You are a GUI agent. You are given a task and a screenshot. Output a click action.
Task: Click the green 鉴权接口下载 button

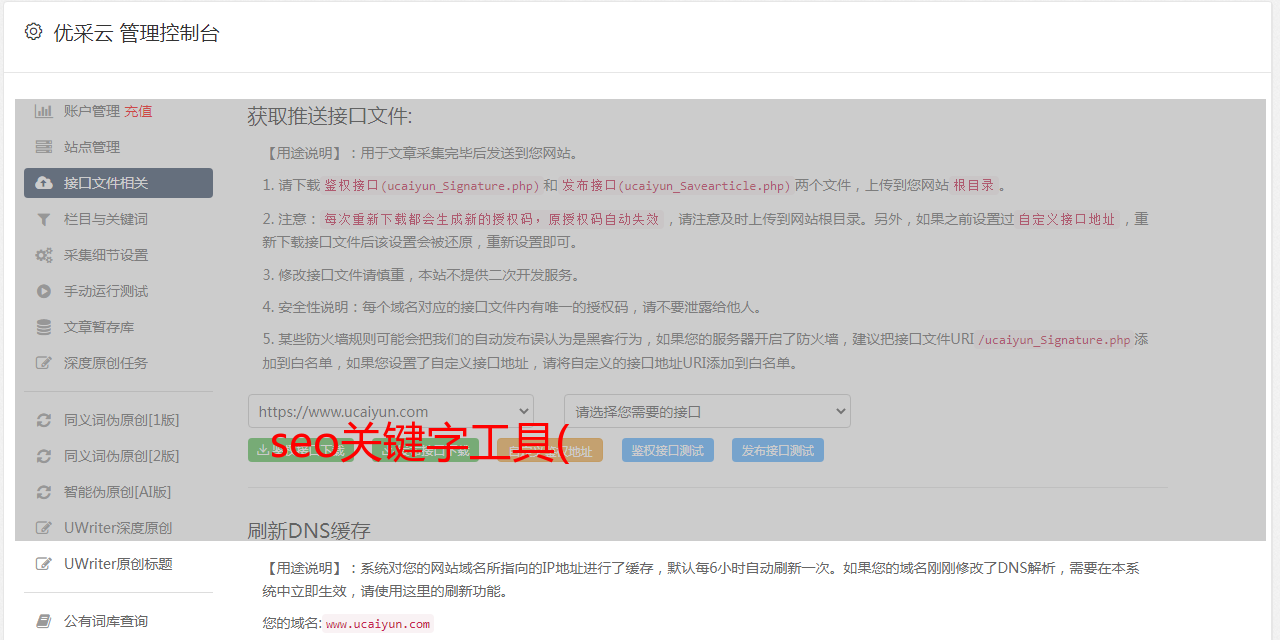click(x=301, y=450)
